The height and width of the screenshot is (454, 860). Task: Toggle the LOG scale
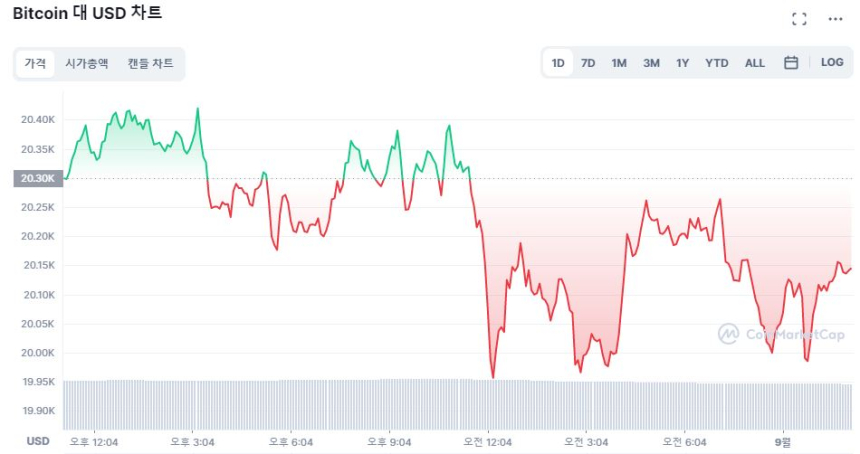tap(832, 62)
